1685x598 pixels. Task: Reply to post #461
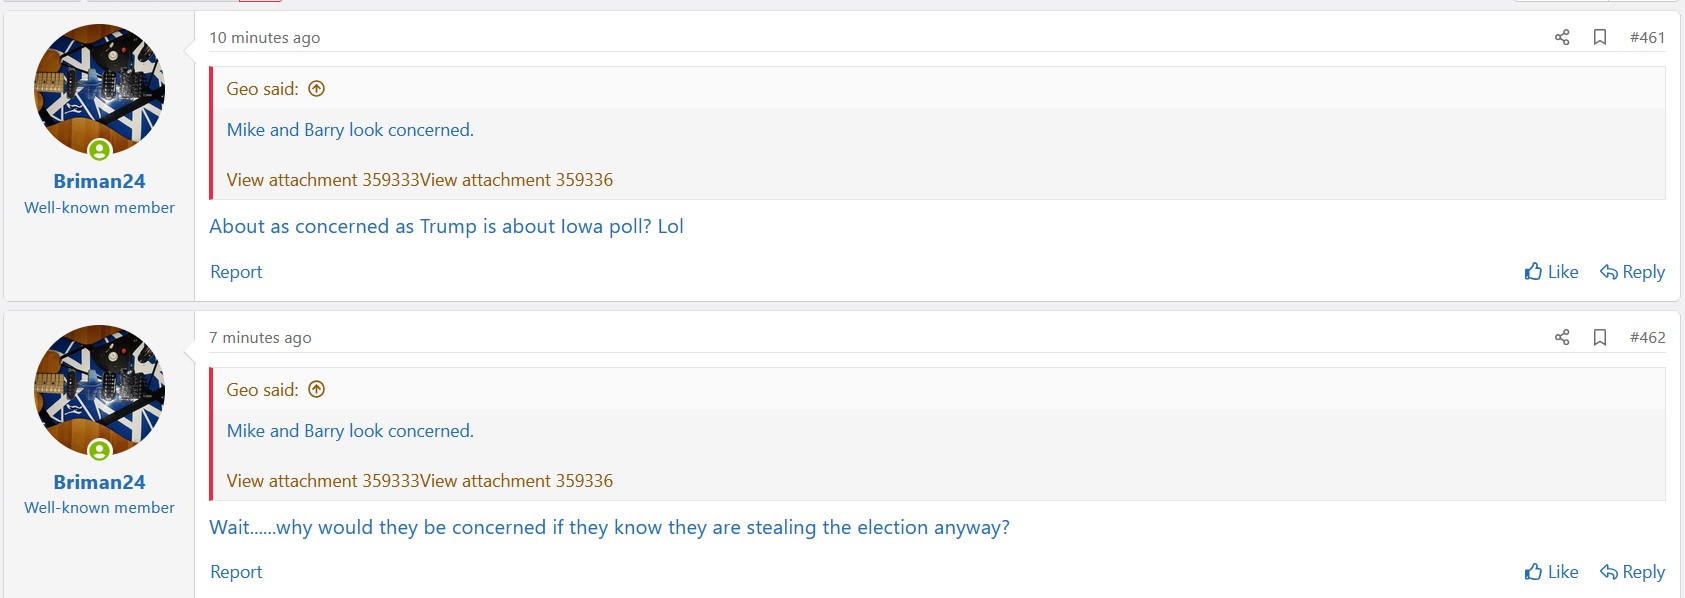1632,271
